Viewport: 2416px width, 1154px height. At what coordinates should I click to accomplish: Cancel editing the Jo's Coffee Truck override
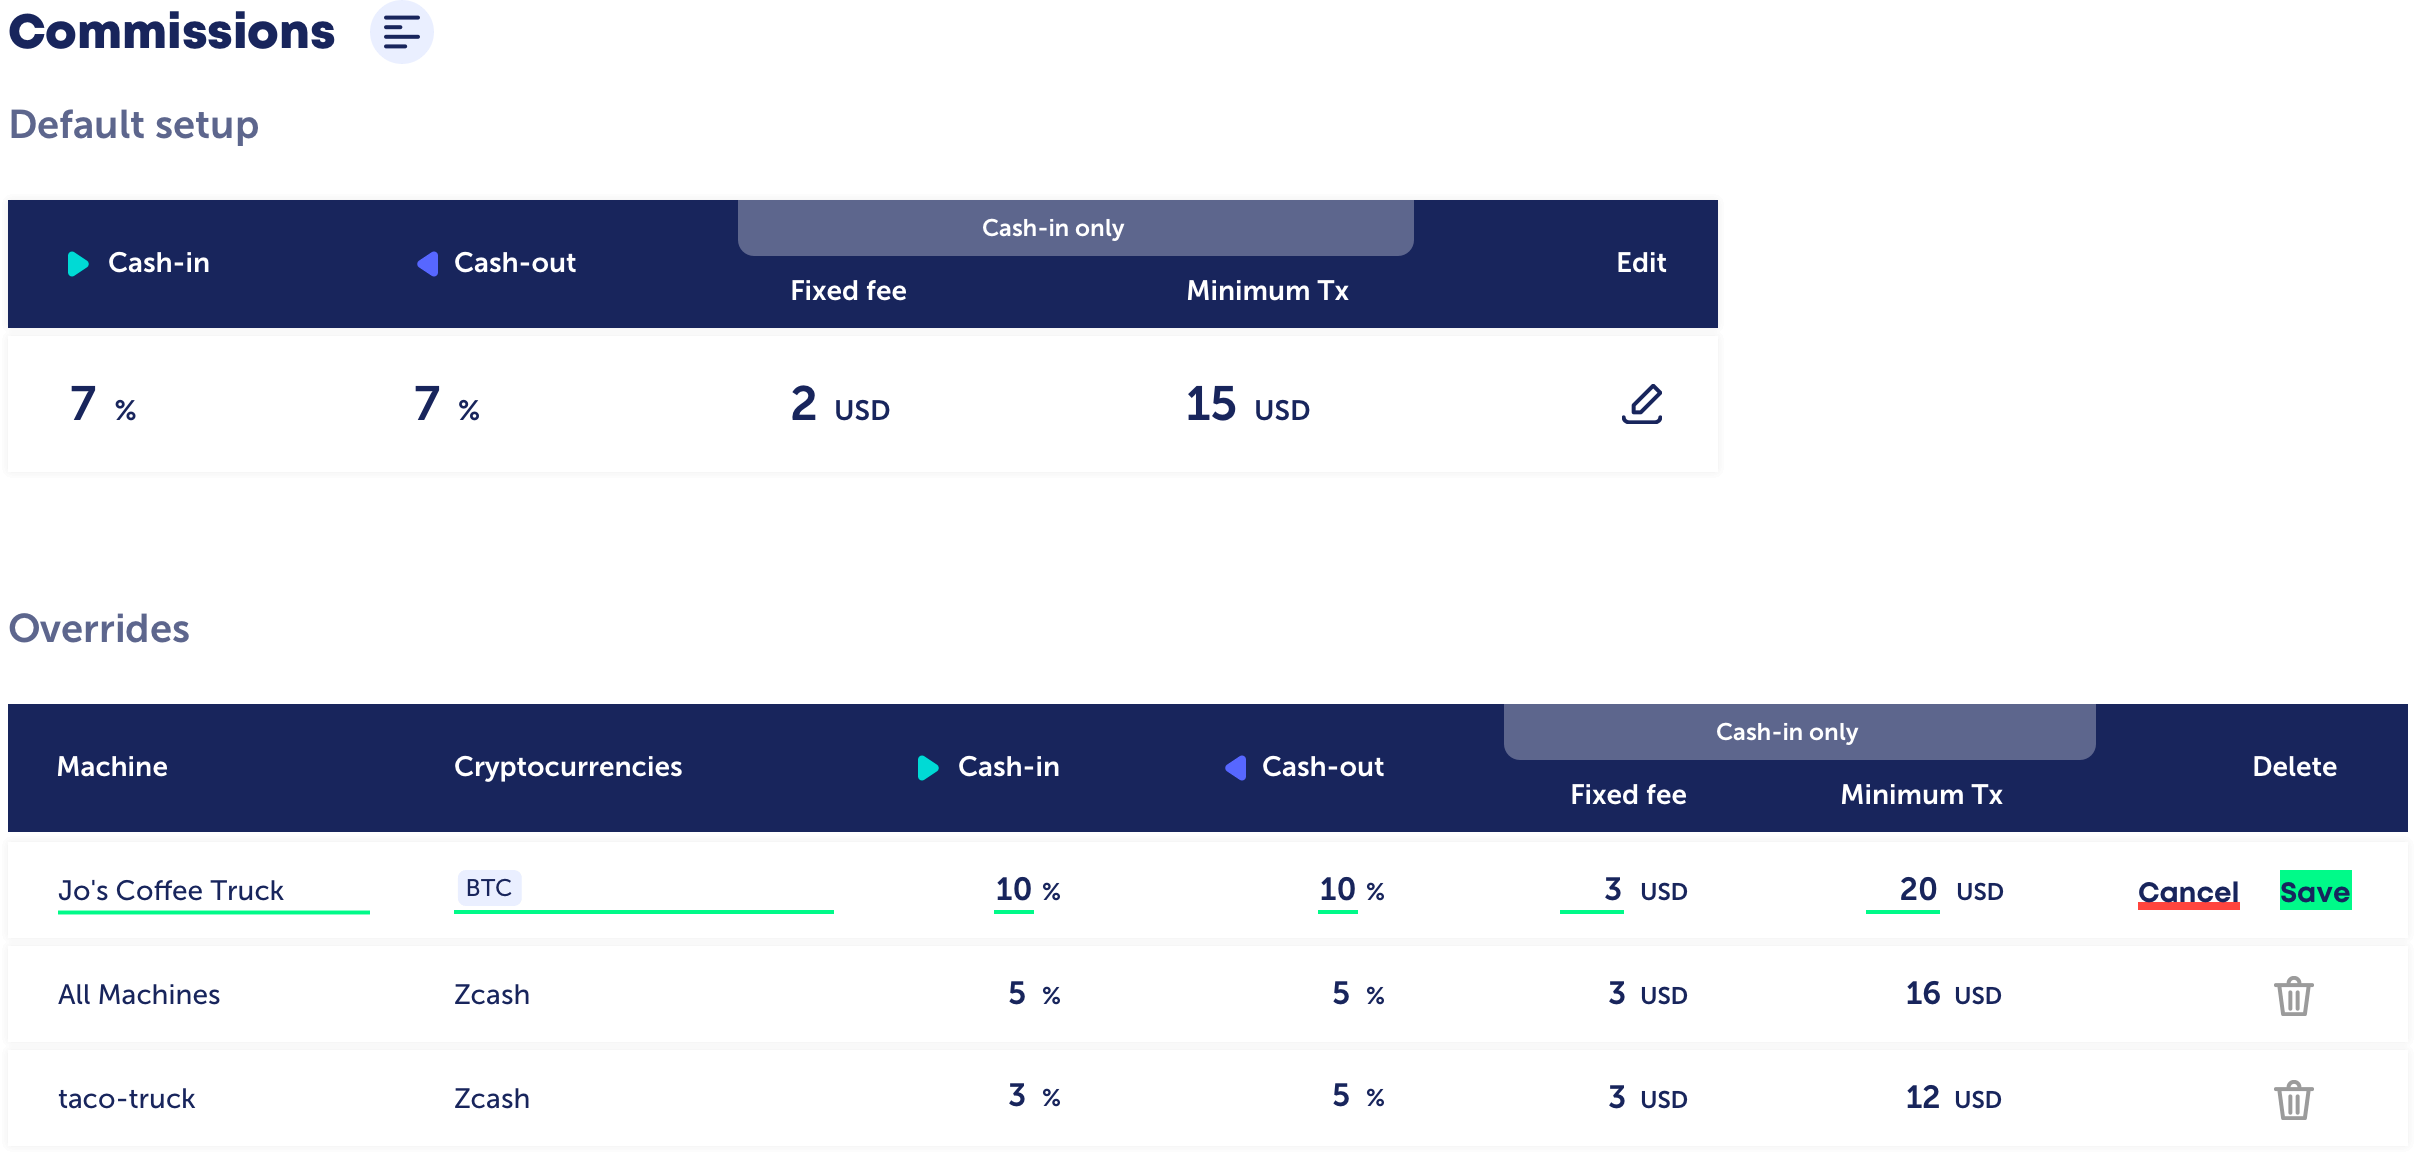[2188, 892]
